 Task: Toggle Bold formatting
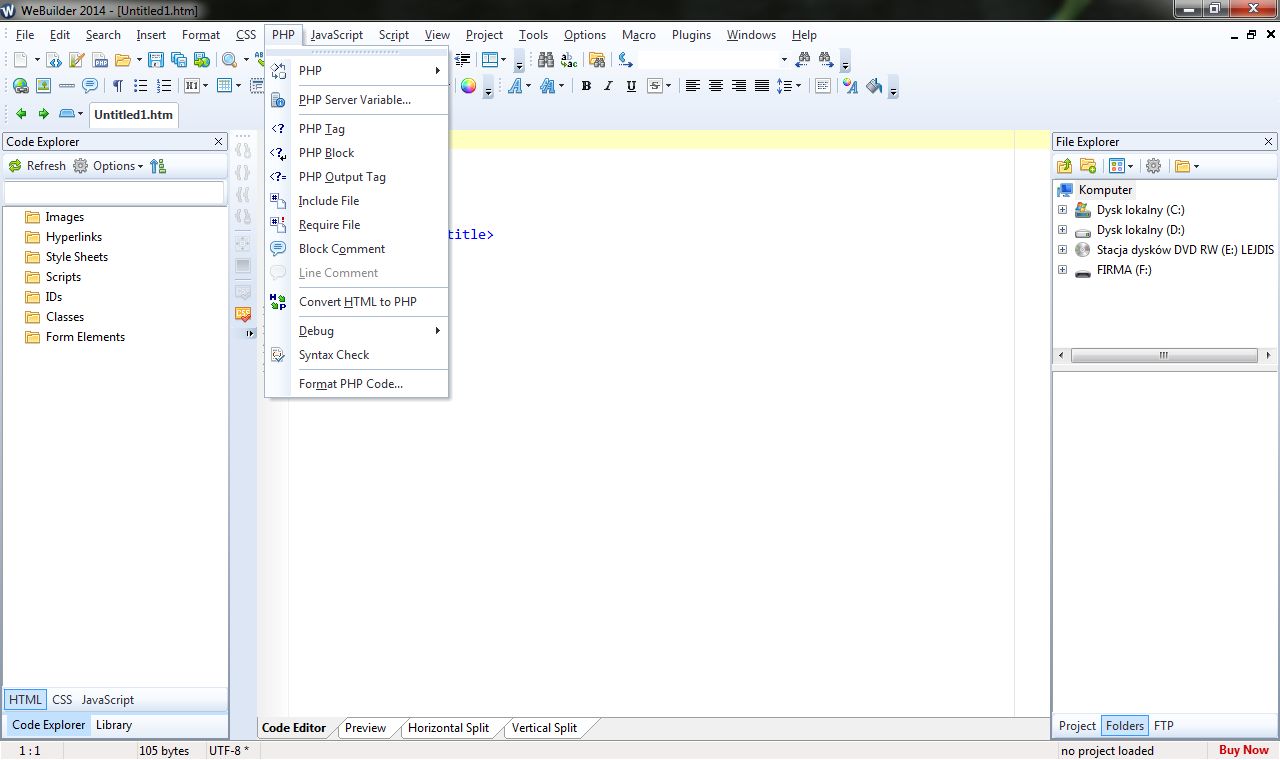click(586, 86)
